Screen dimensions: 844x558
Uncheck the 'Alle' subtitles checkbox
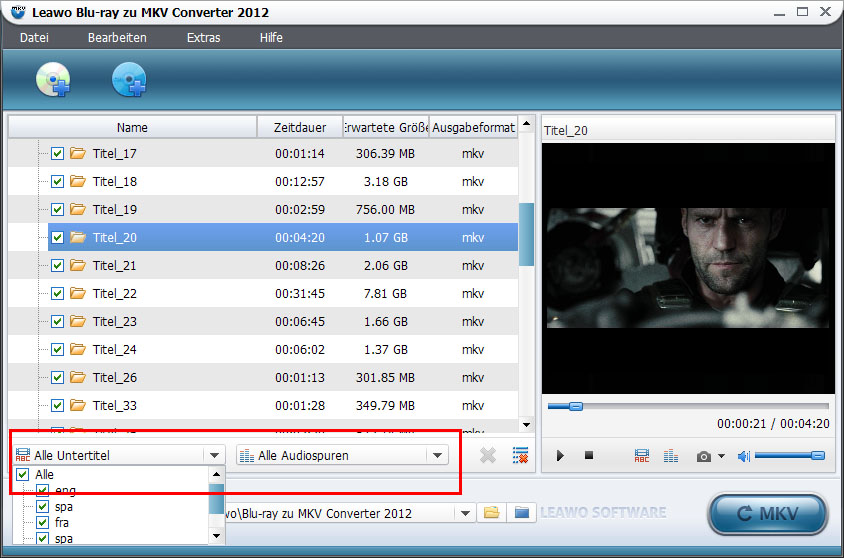coord(23,474)
